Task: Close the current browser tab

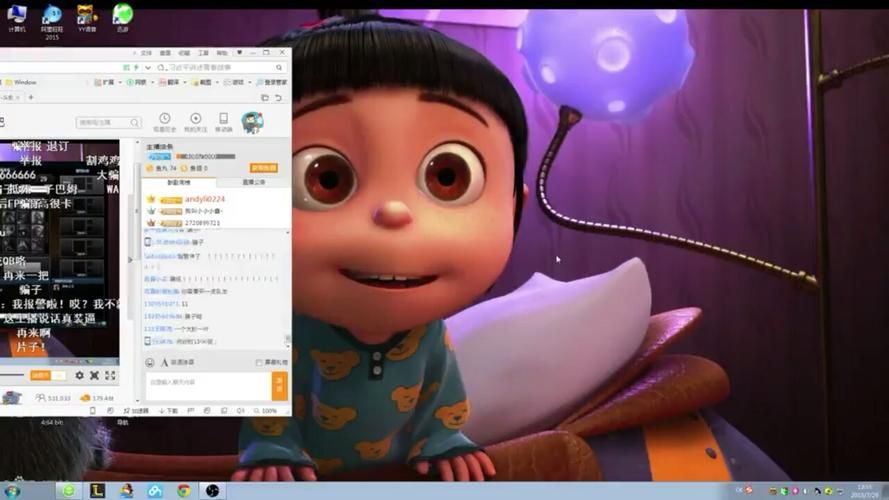Action: click(x=18, y=98)
